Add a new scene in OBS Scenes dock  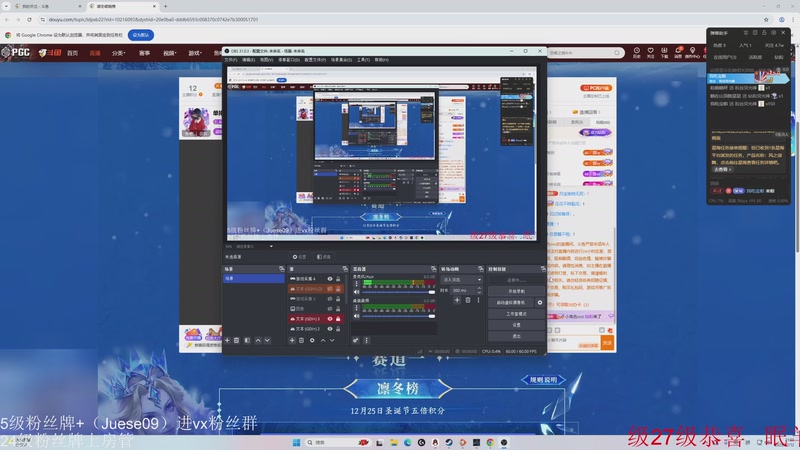click(x=228, y=340)
